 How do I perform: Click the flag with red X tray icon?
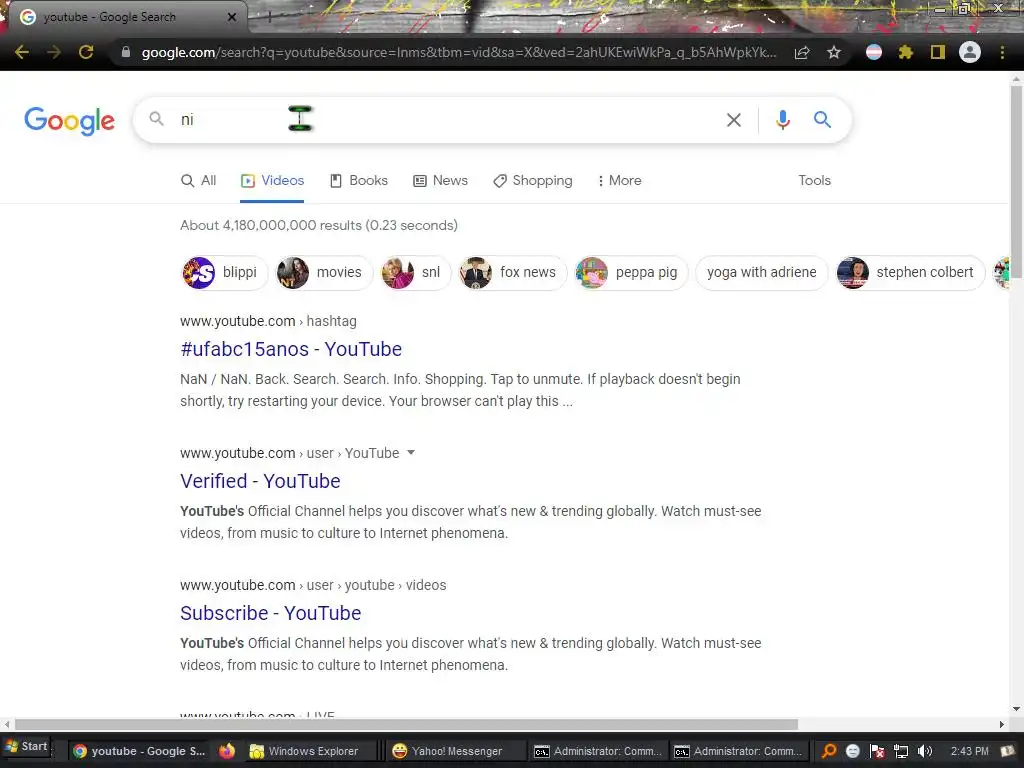coord(877,751)
